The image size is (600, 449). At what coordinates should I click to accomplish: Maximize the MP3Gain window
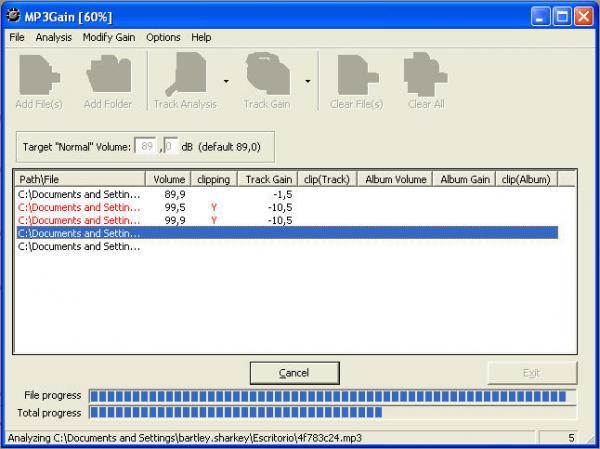coord(562,16)
